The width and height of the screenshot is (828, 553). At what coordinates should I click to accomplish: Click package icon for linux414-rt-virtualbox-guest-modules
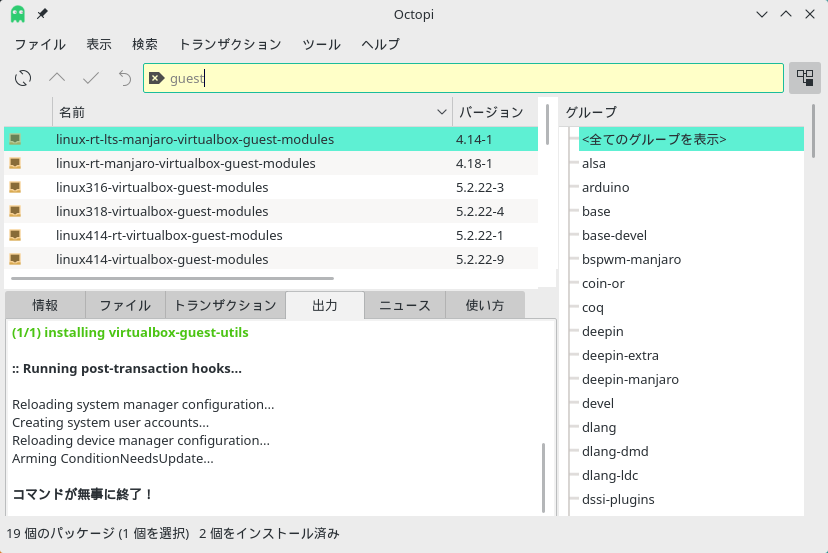[x=15, y=235]
